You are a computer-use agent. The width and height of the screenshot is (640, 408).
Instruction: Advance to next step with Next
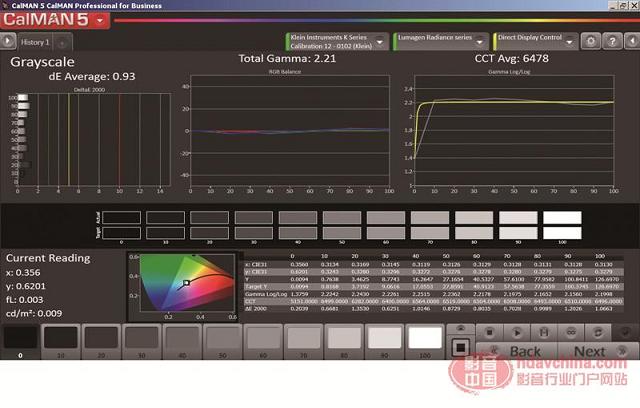pyautogui.click(x=598, y=351)
